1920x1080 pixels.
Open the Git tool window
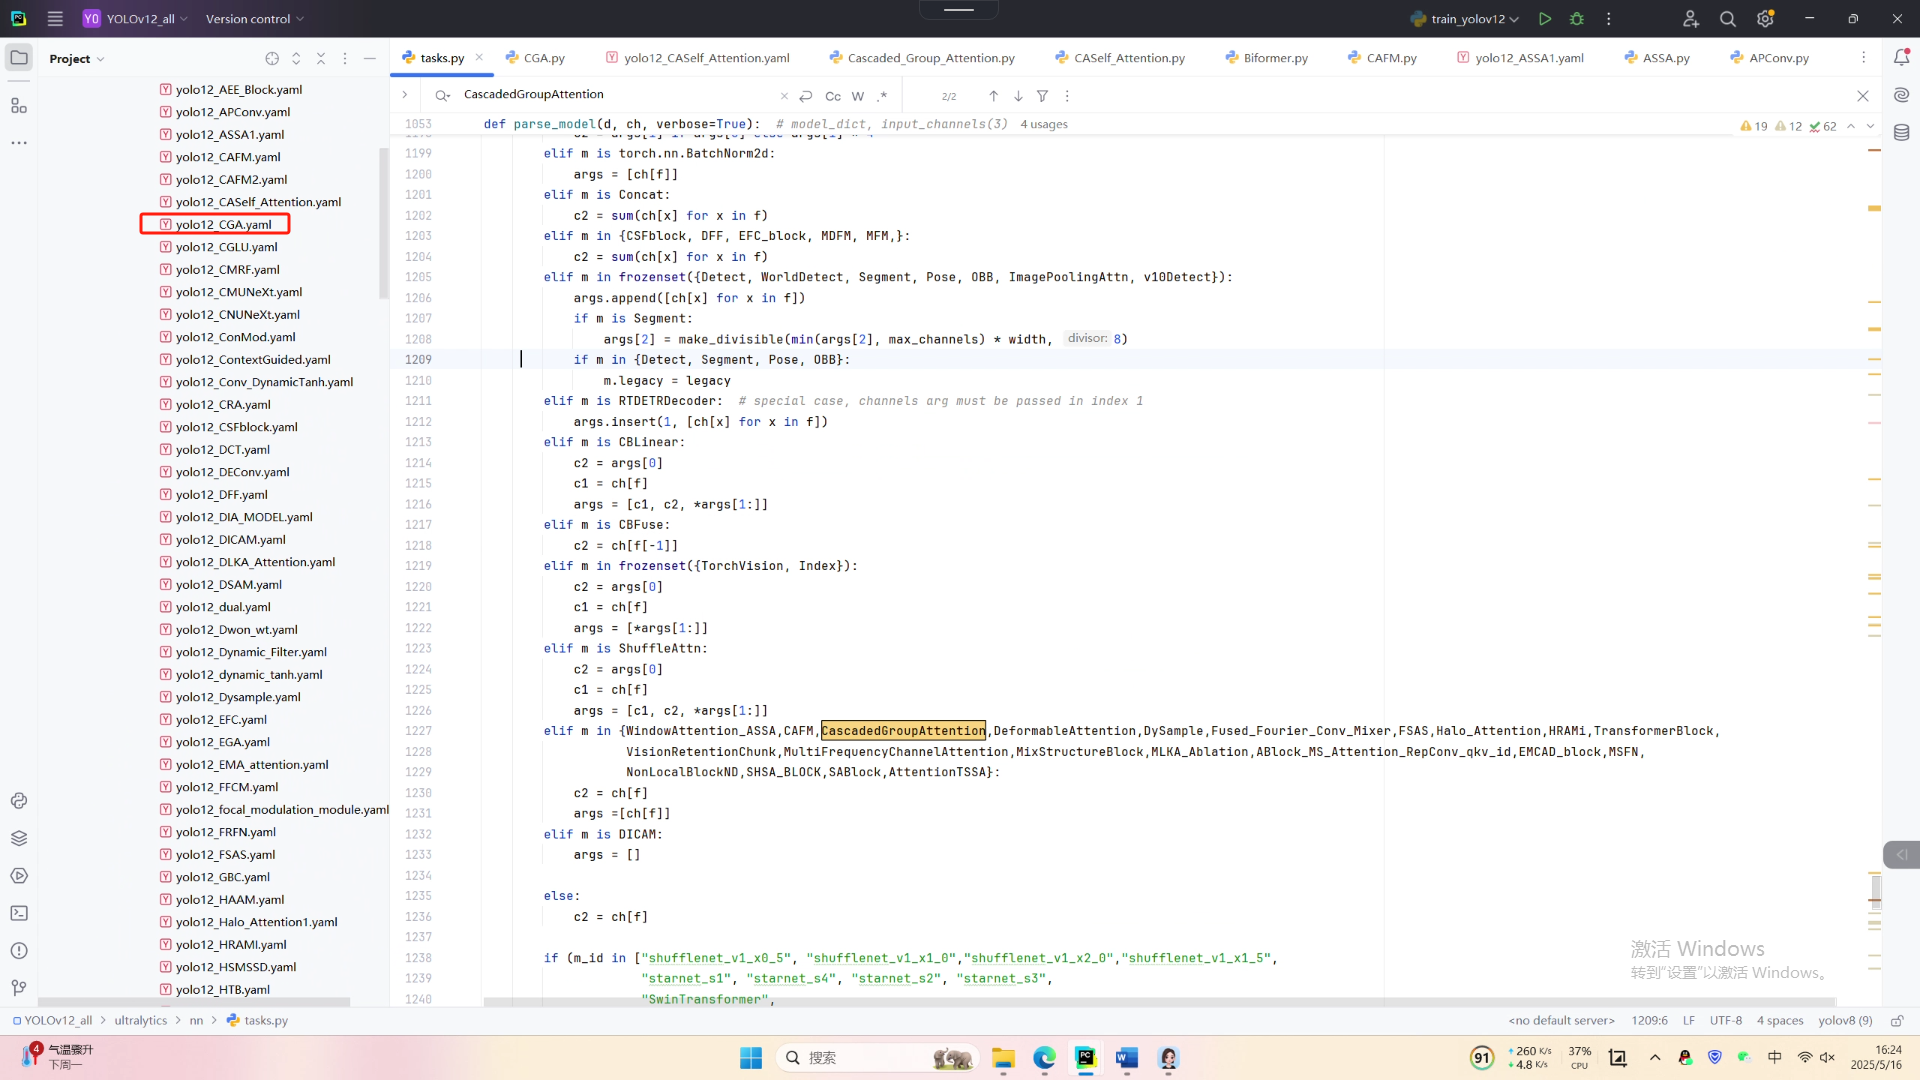[x=19, y=988]
